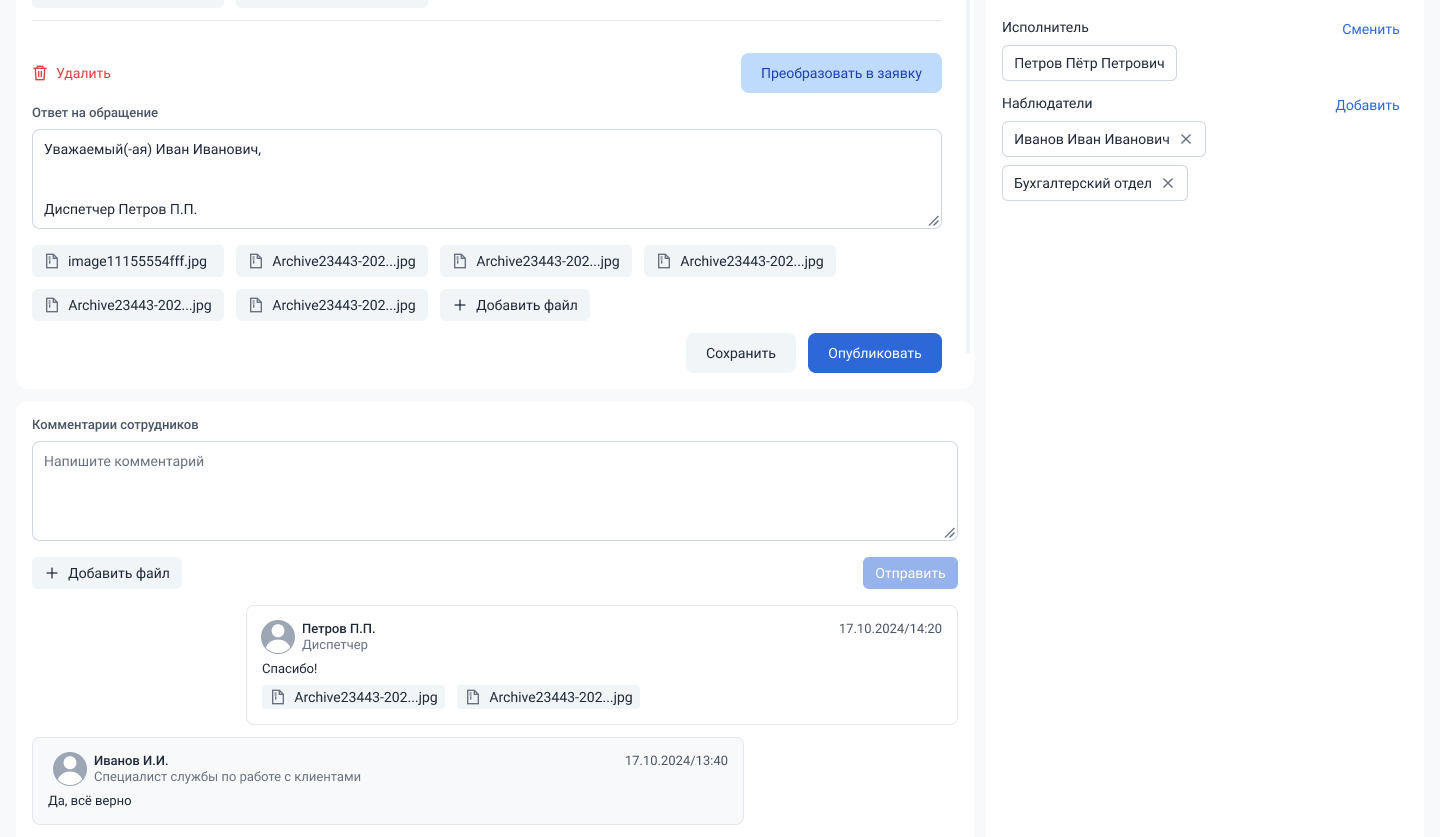Click Сменить link to change executor

[1370, 29]
